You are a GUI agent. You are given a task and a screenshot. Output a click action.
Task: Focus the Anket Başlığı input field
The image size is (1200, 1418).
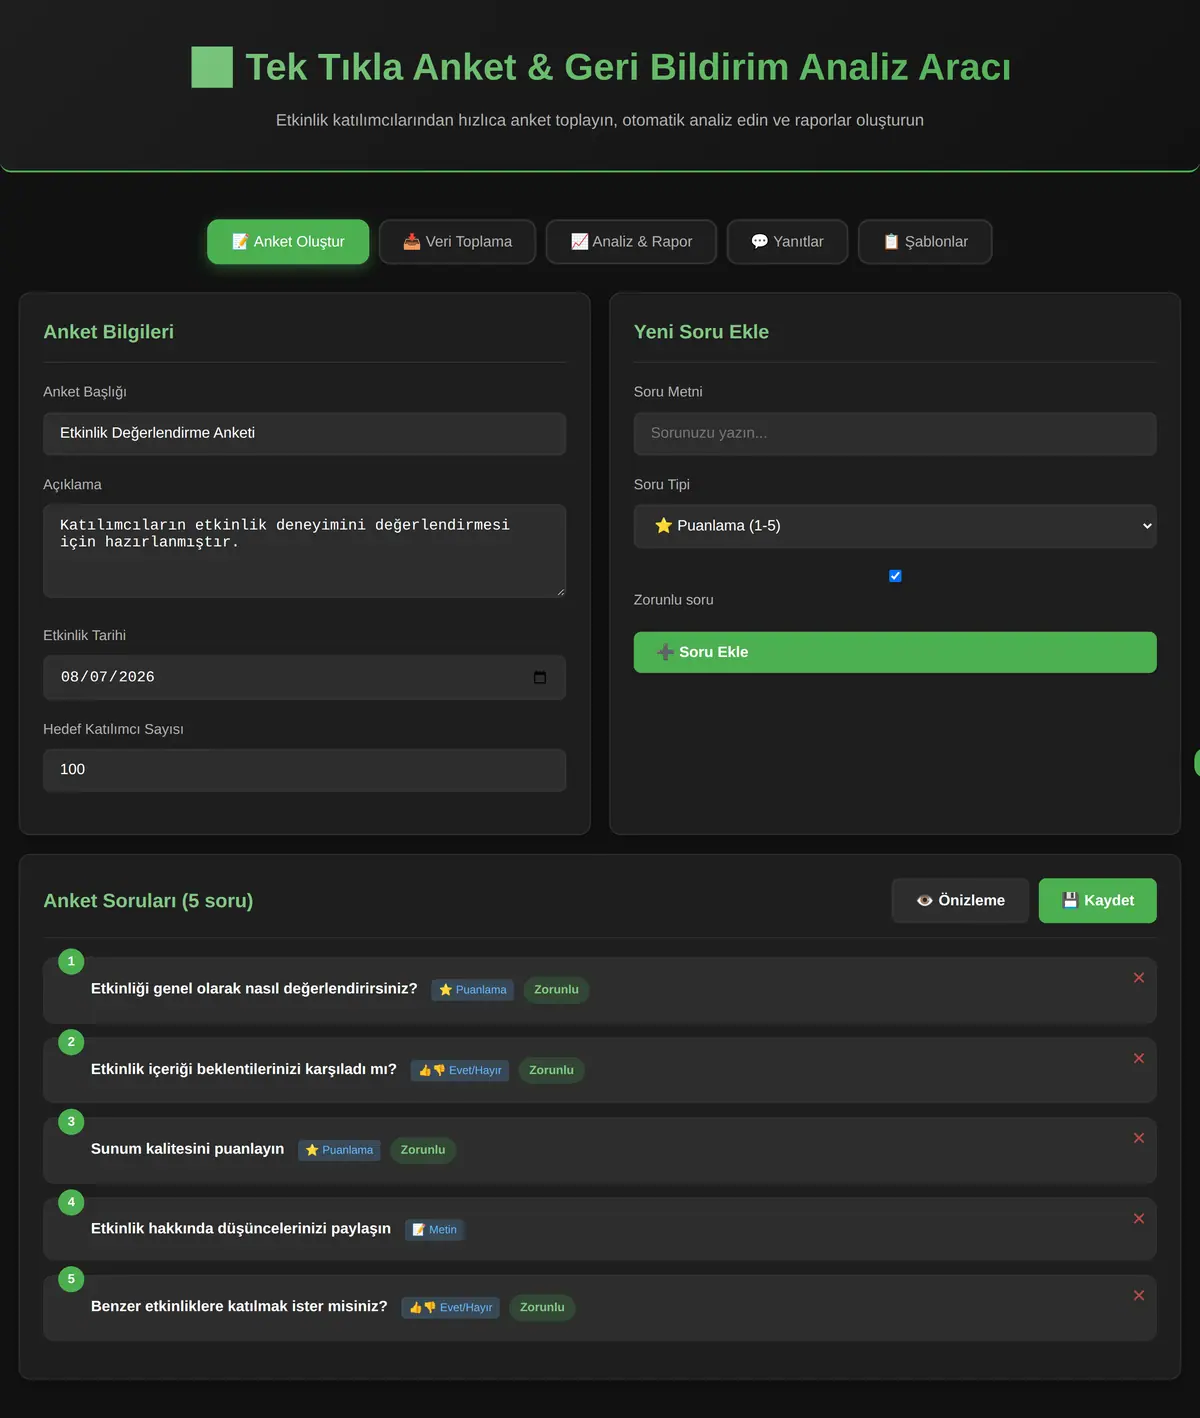304,433
